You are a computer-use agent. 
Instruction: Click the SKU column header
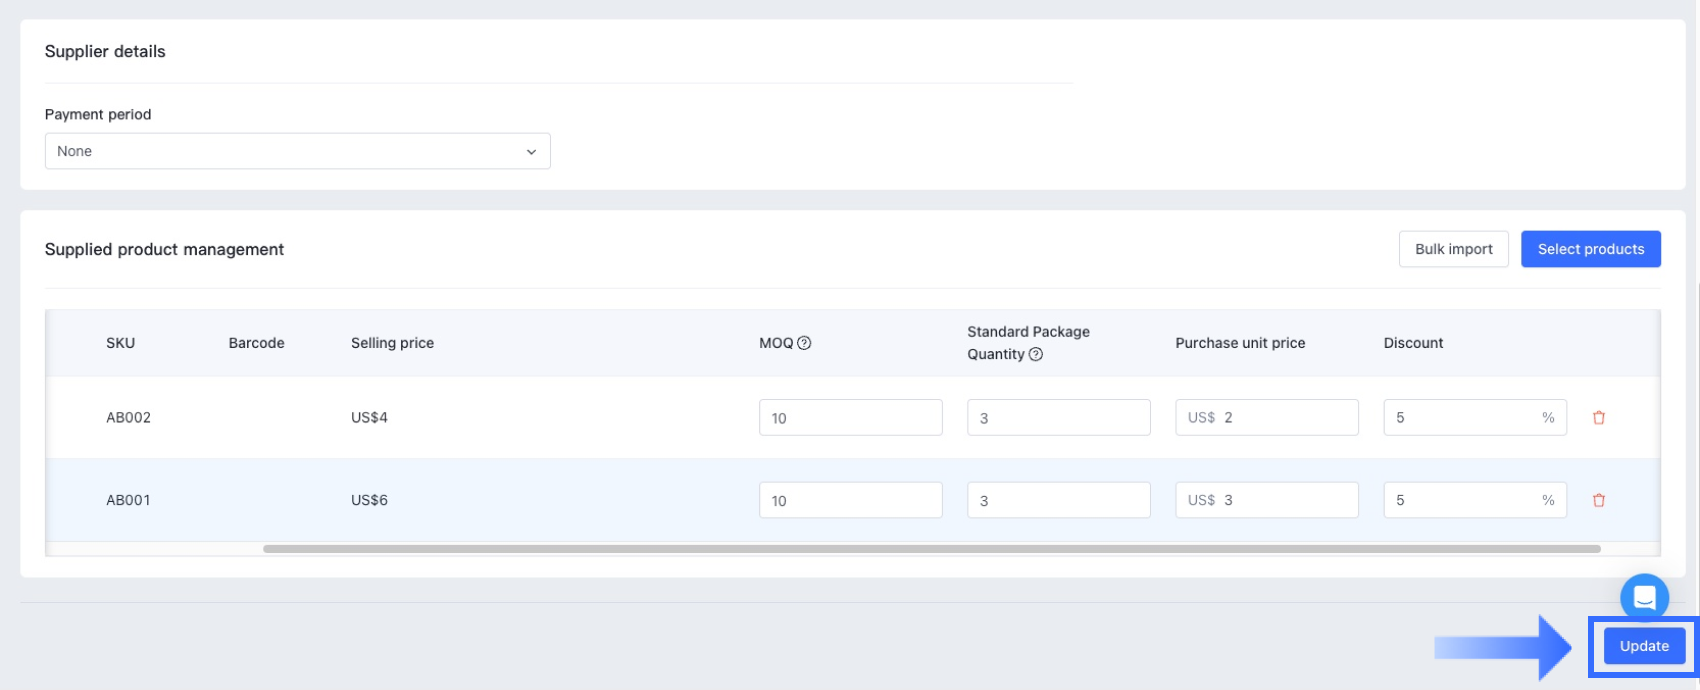tap(120, 343)
